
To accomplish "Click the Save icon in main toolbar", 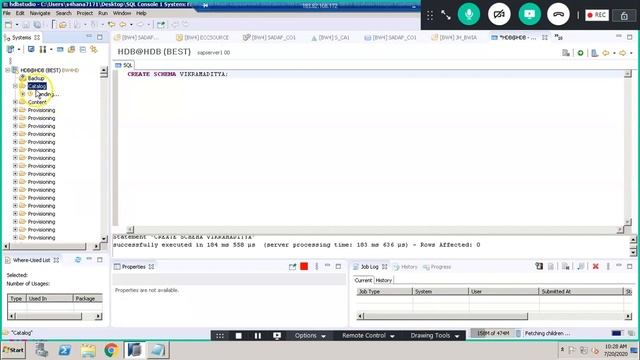I will (26, 25).
